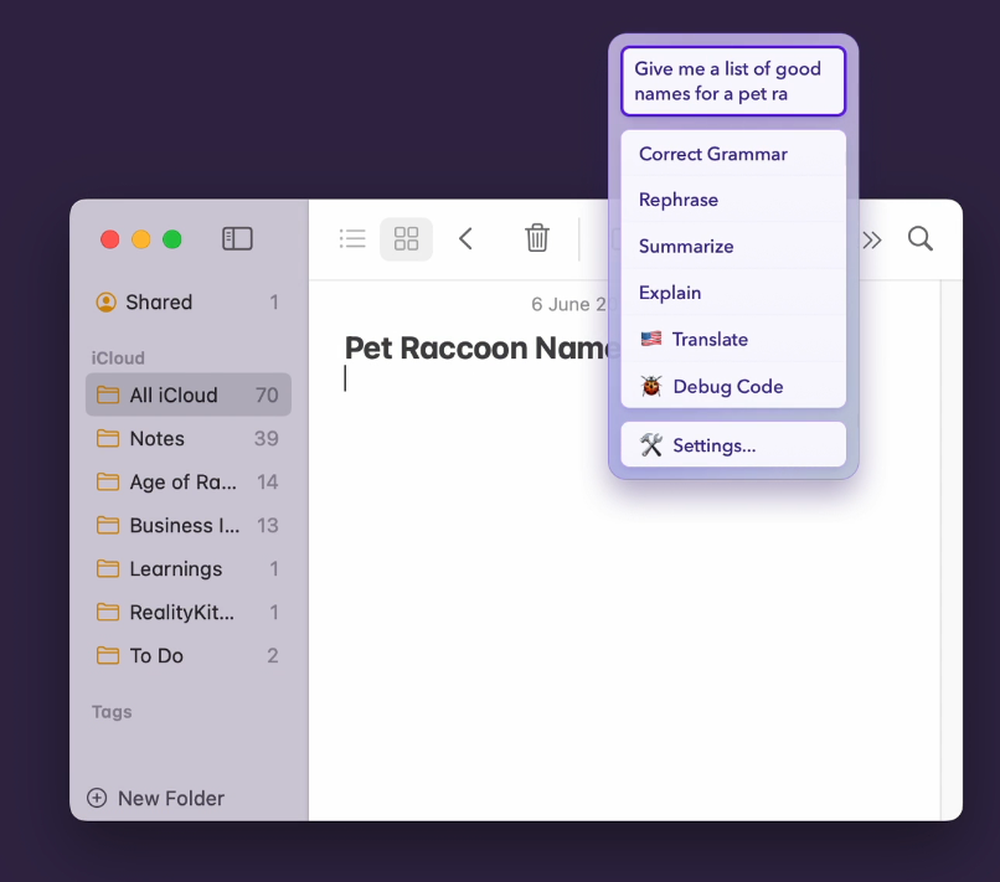
Task: Toggle the Notes sidebar panel icon
Action: click(x=237, y=239)
